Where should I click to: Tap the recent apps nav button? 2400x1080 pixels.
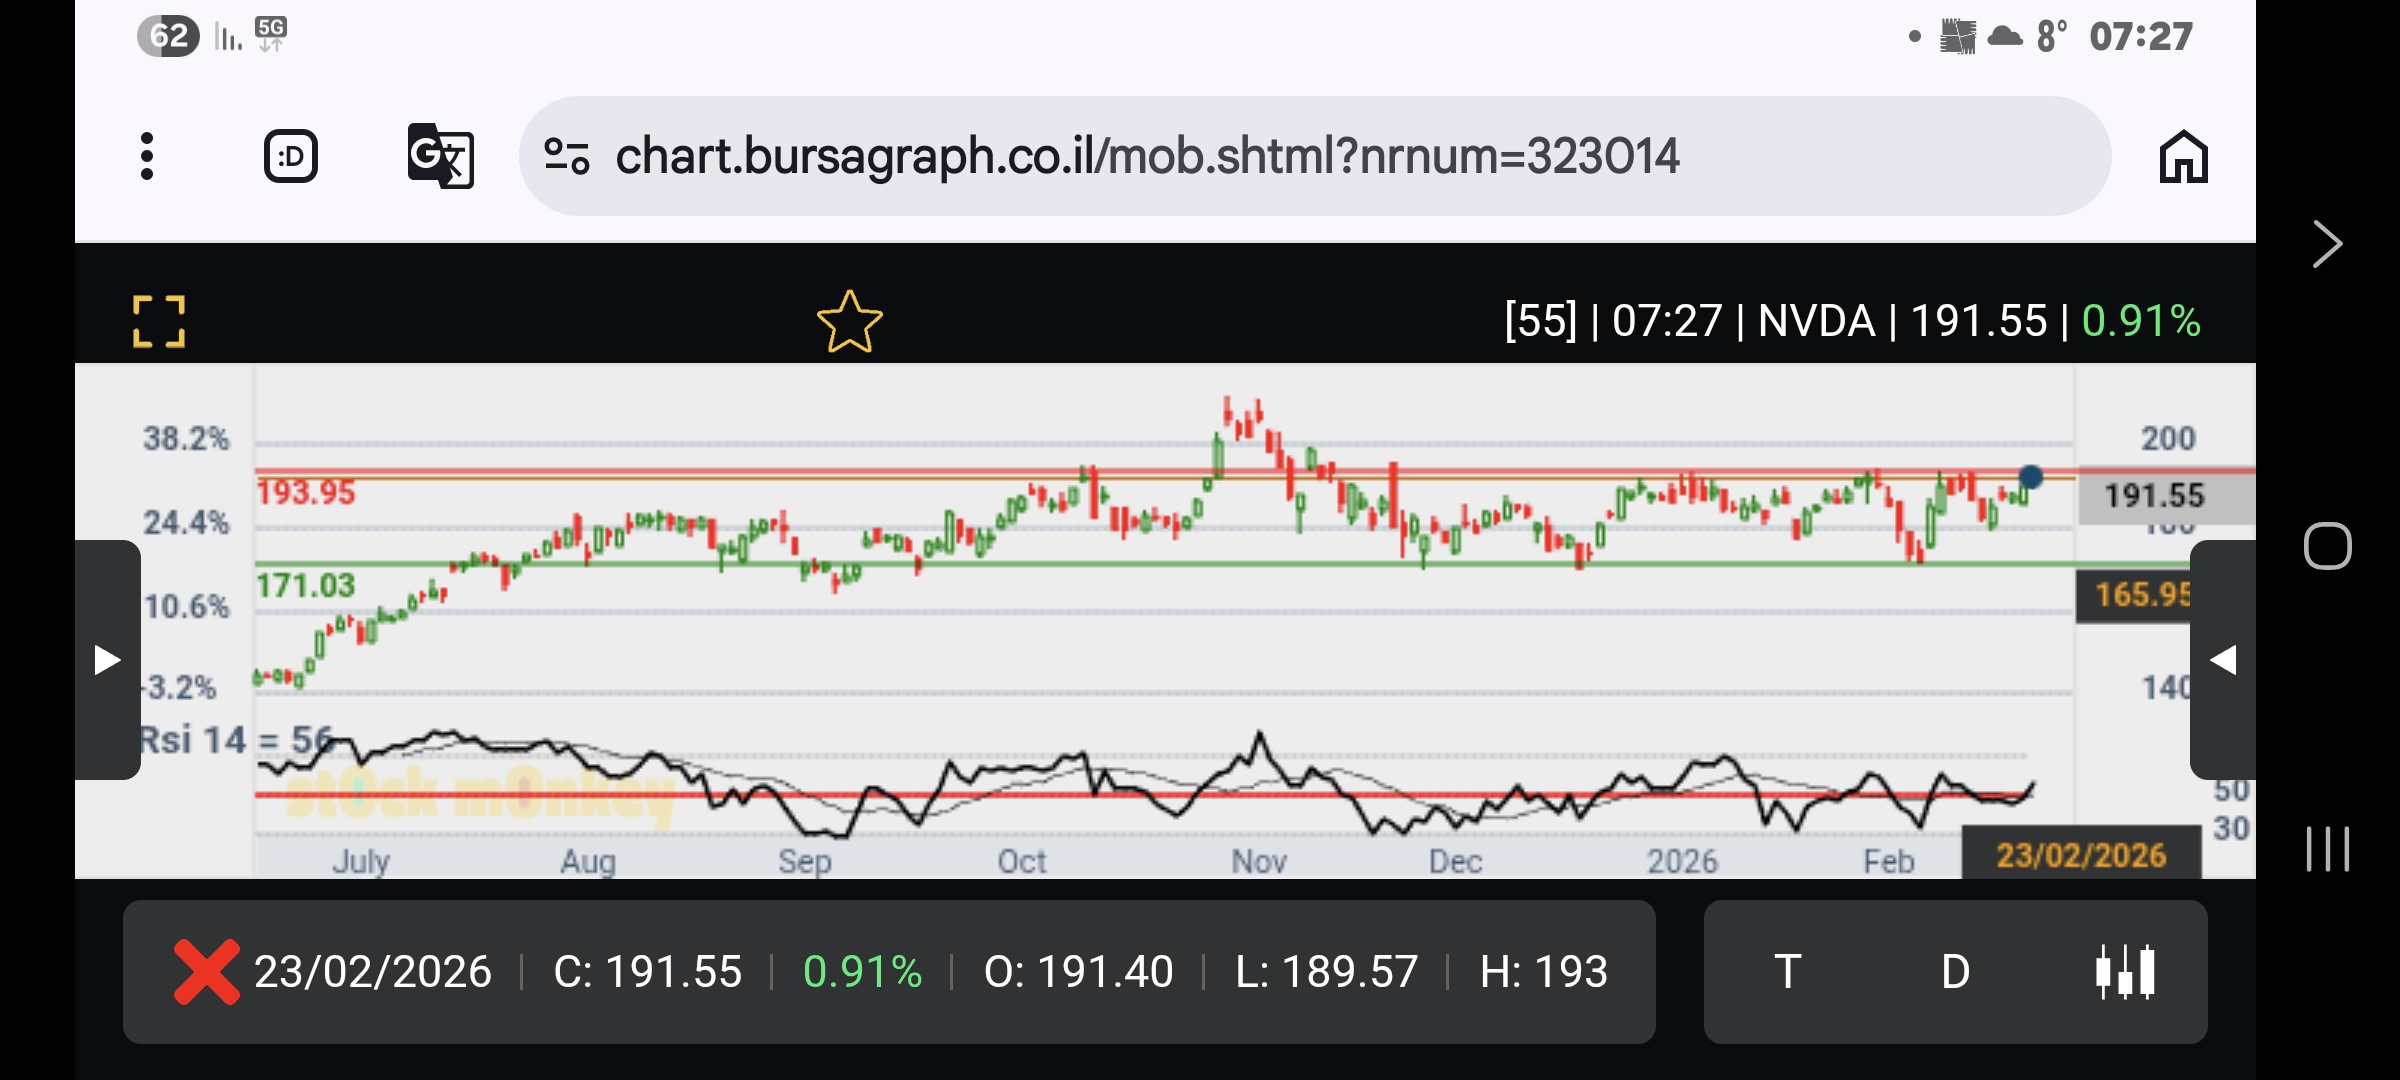pyautogui.click(x=2327, y=849)
